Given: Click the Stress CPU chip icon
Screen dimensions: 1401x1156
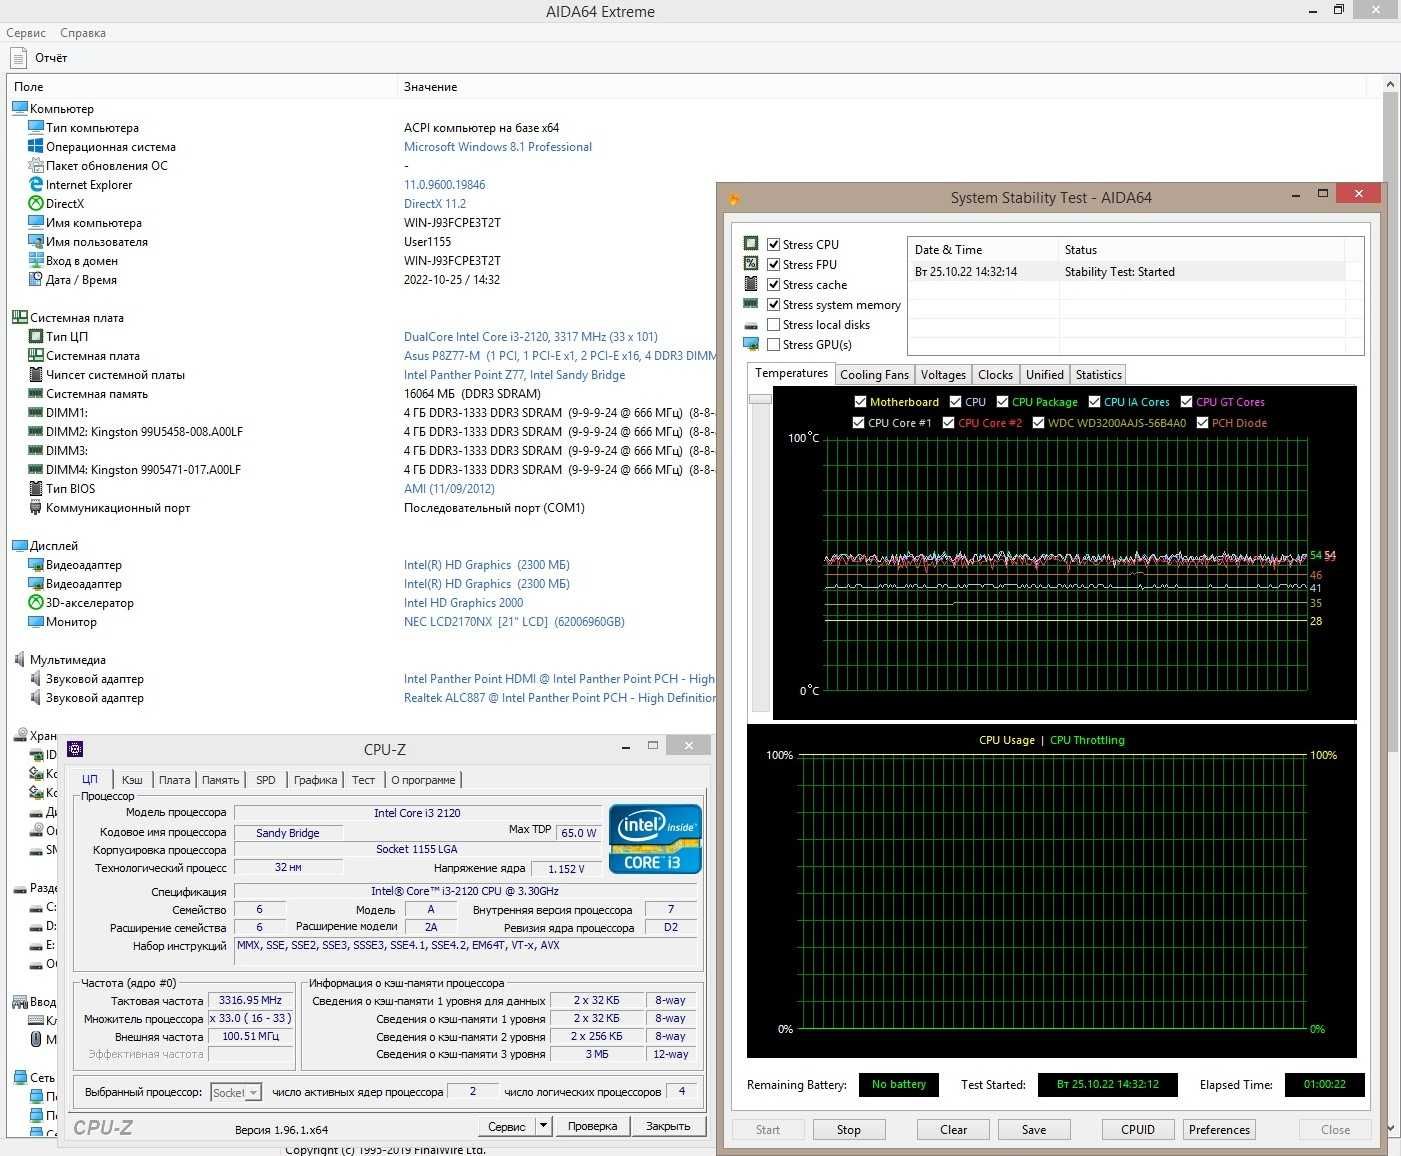Looking at the screenshot, I should pyautogui.click(x=751, y=243).
